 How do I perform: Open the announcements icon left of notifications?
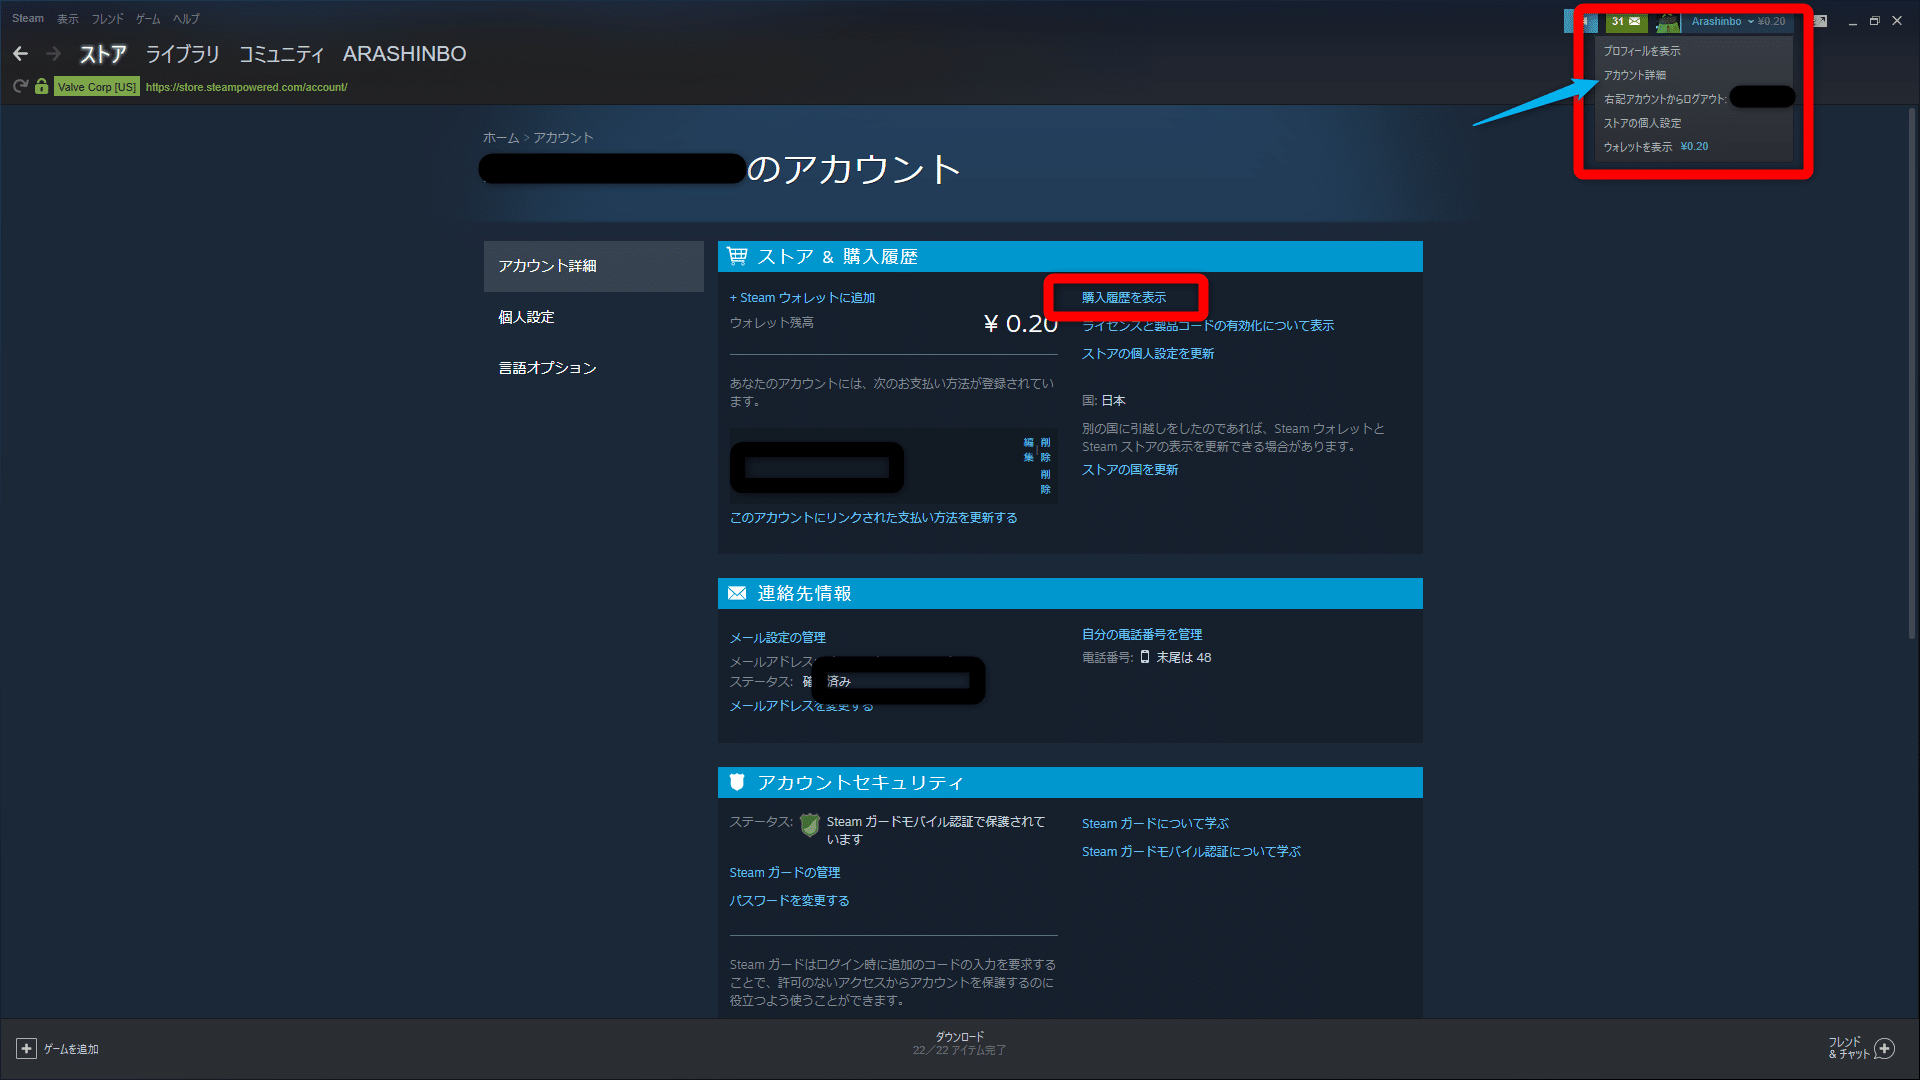click(x=1582, y=21)
